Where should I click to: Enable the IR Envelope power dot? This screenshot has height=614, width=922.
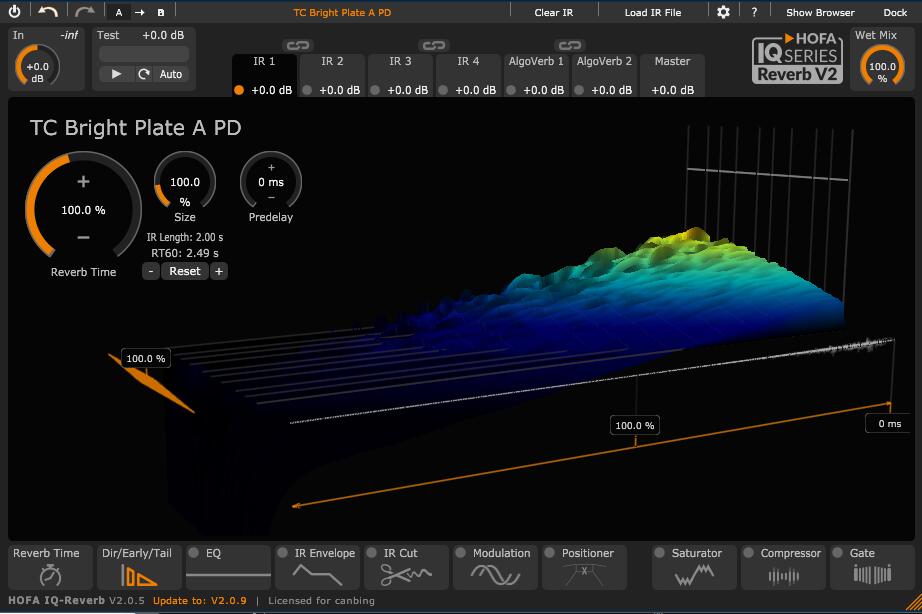coord(282,553)
